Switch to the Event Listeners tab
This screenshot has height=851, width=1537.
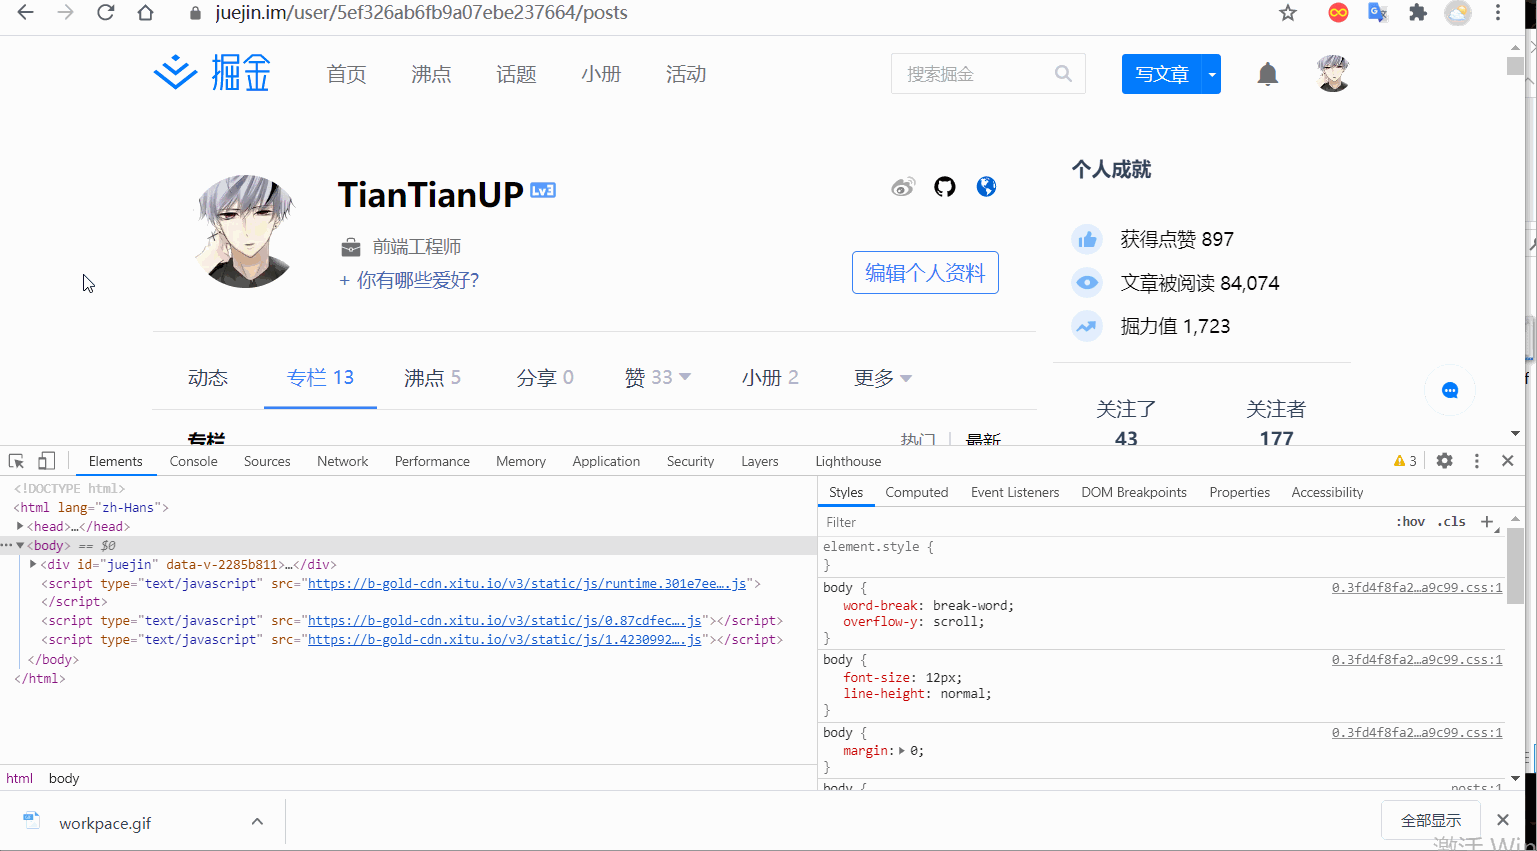(1015, 492)
